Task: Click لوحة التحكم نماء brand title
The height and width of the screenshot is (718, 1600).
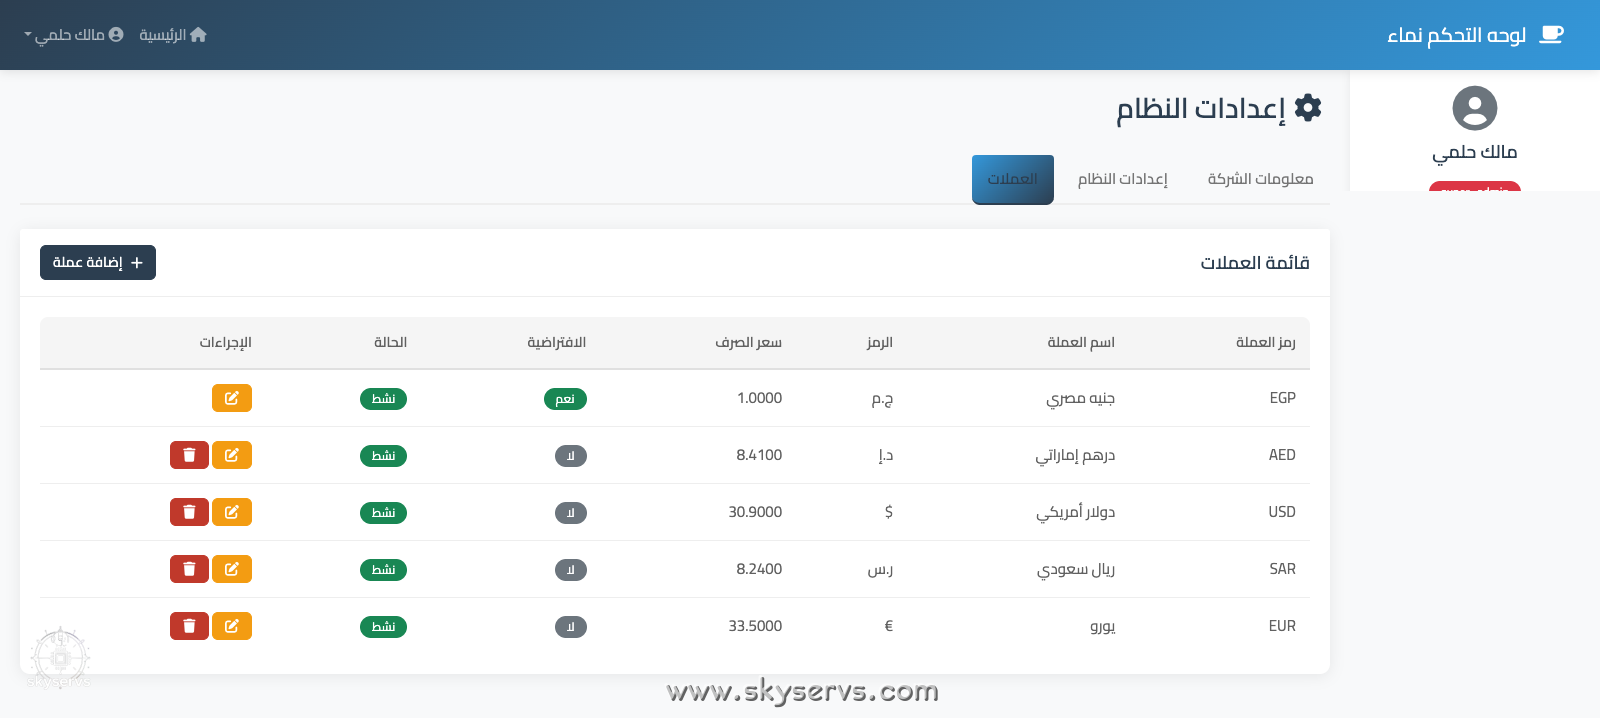Action: point(1456,35)
